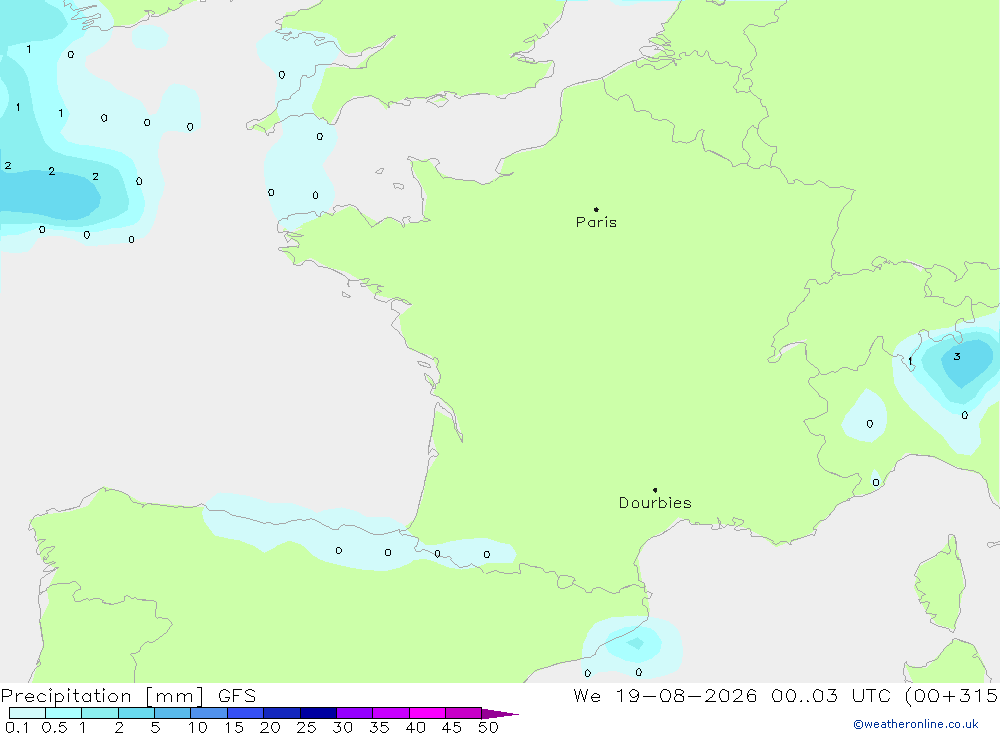Pick the 40–45 mm legend color swatch

click(x=427, y=713)
